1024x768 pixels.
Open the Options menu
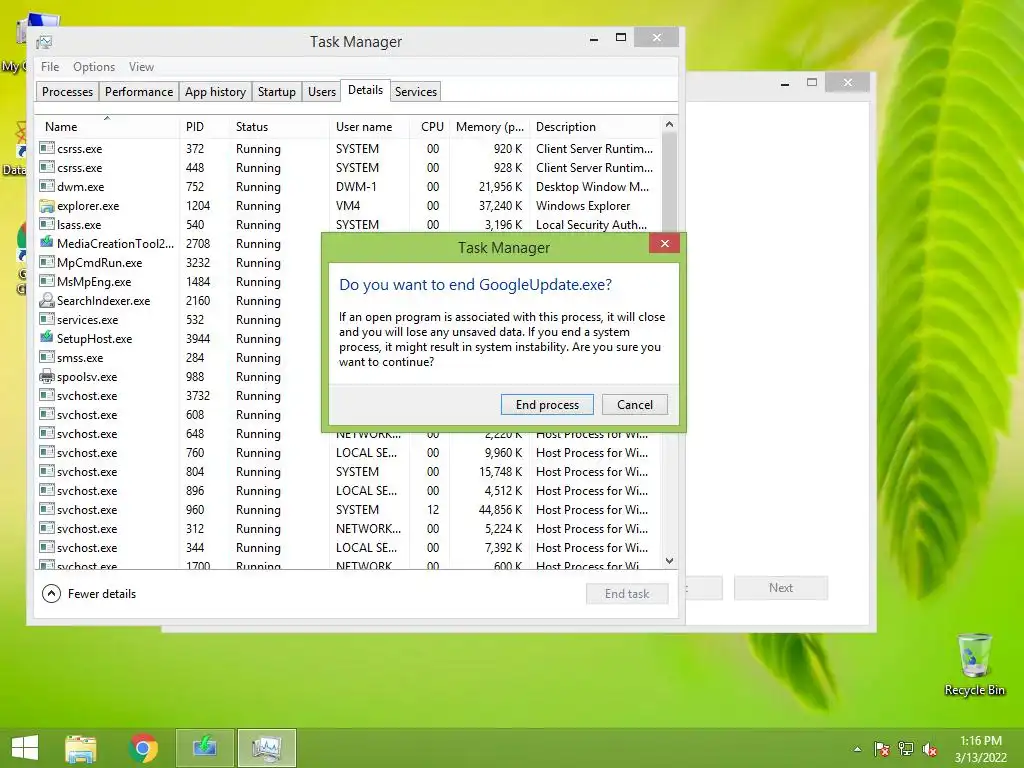coord(94,67)
